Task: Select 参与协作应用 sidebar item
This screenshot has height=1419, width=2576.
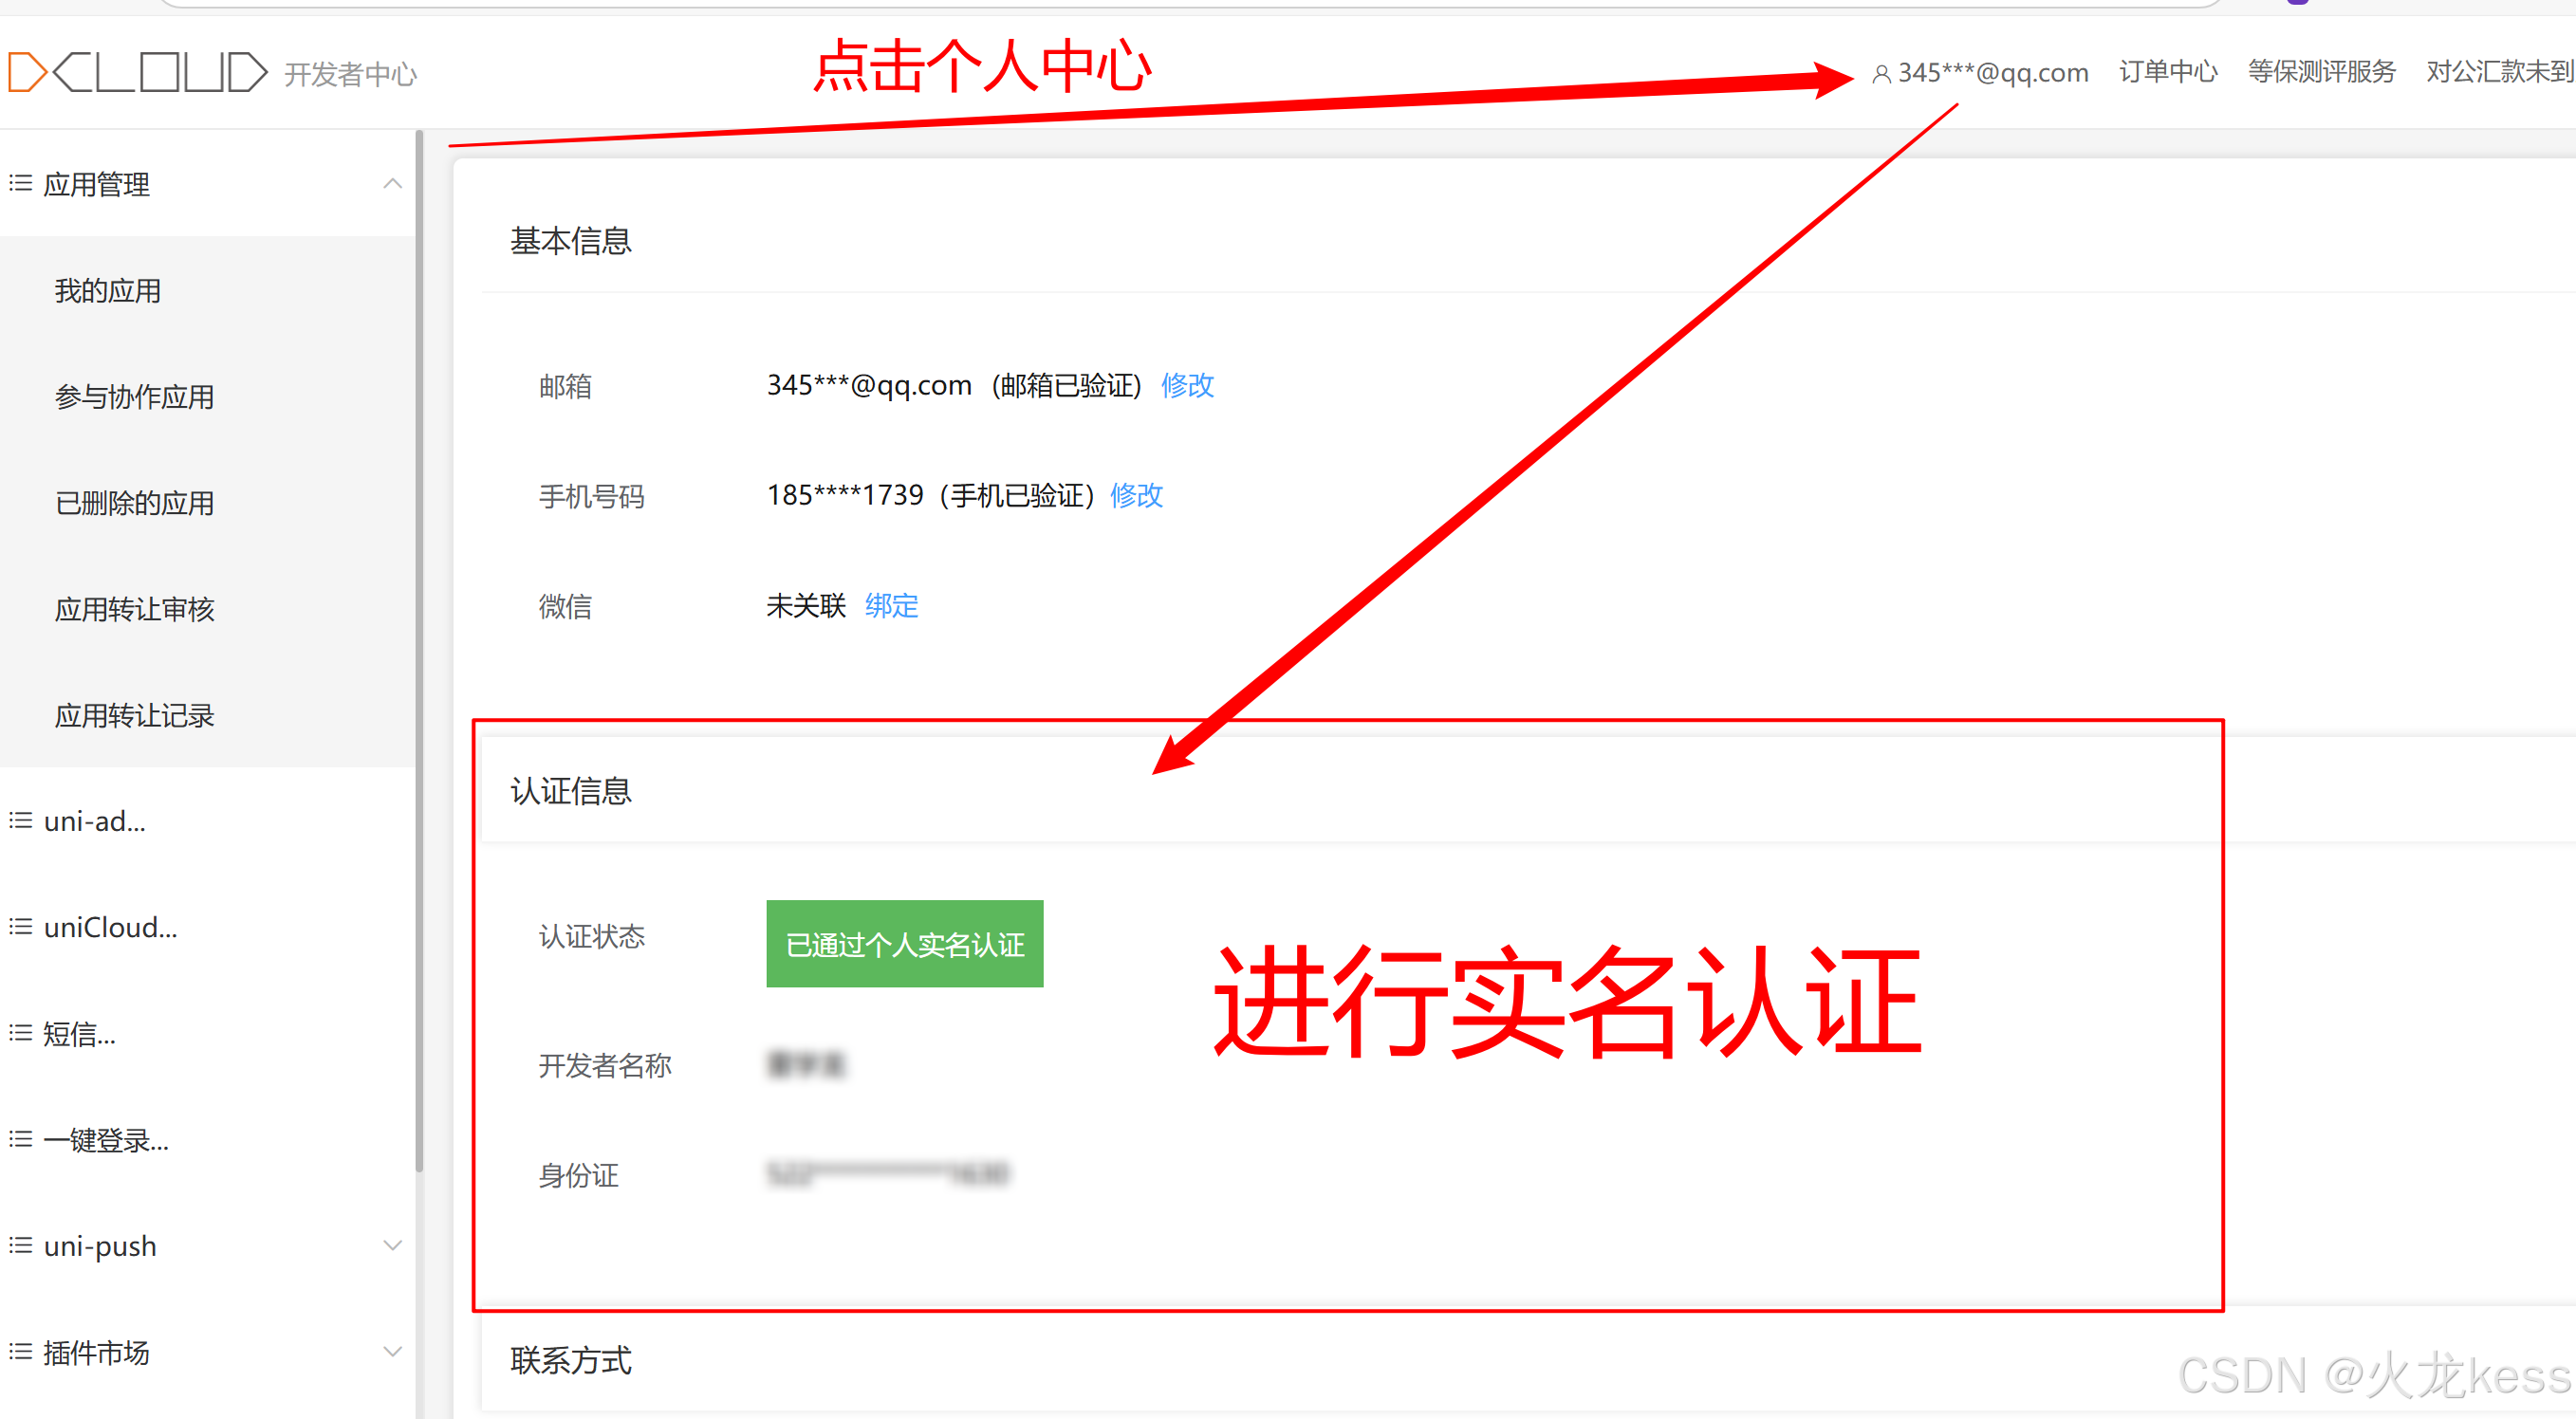Action: [x=134, y=397]
